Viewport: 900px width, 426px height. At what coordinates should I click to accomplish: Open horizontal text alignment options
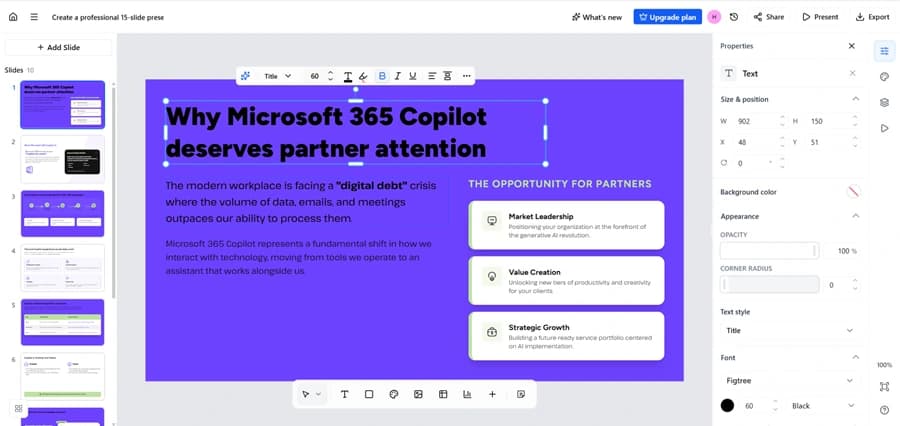tap(432, 76)
